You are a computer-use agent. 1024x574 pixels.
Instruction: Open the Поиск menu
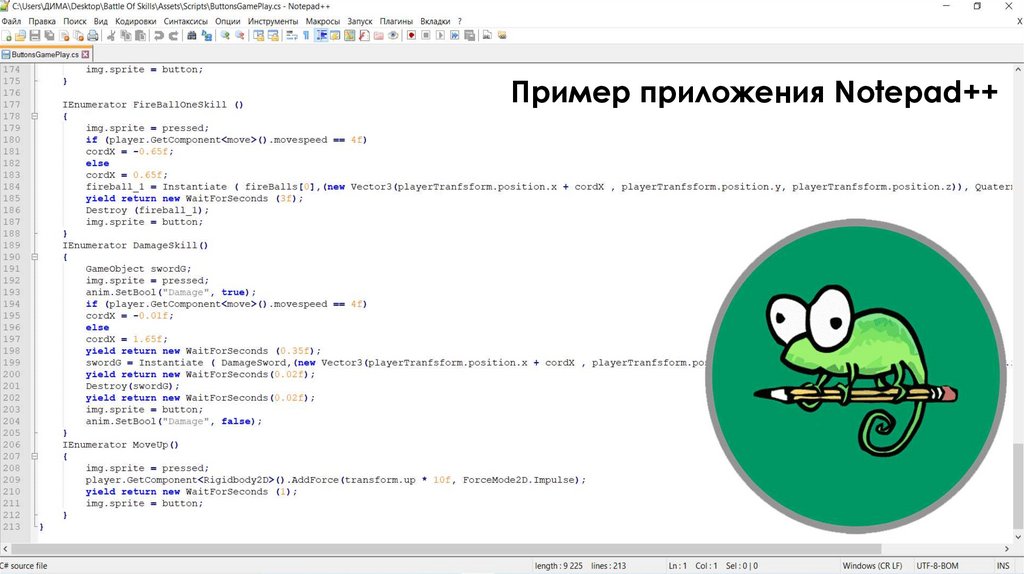tap(74, 21)
